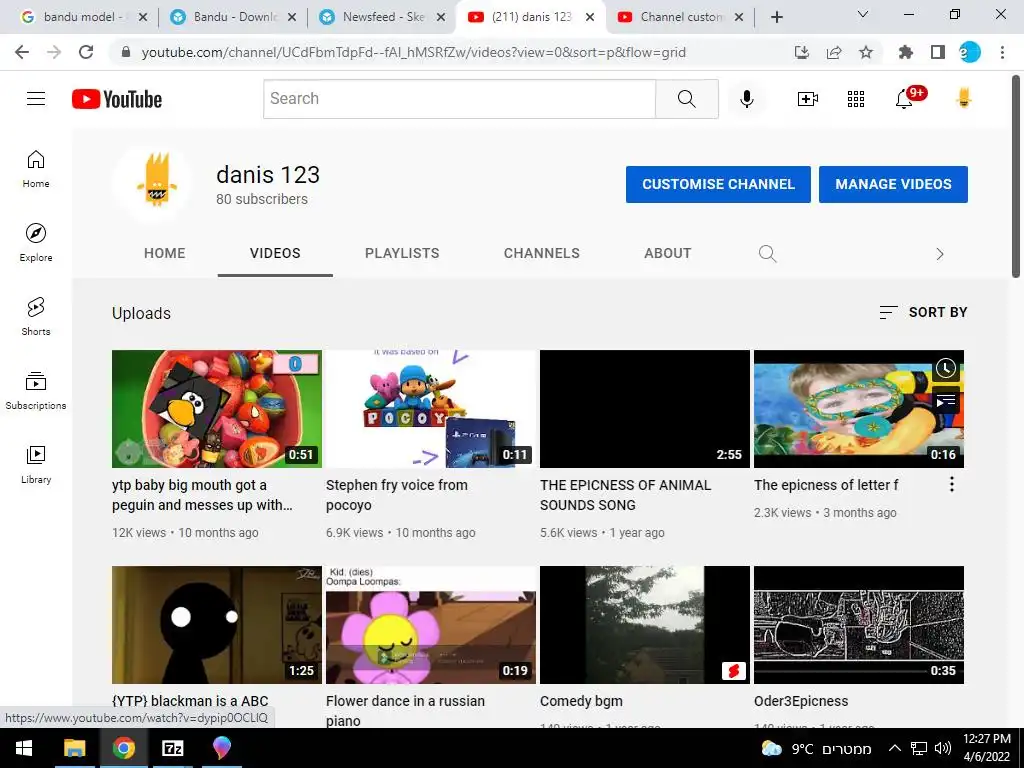Open Subscriptions in the sidebar

point(36,391)
